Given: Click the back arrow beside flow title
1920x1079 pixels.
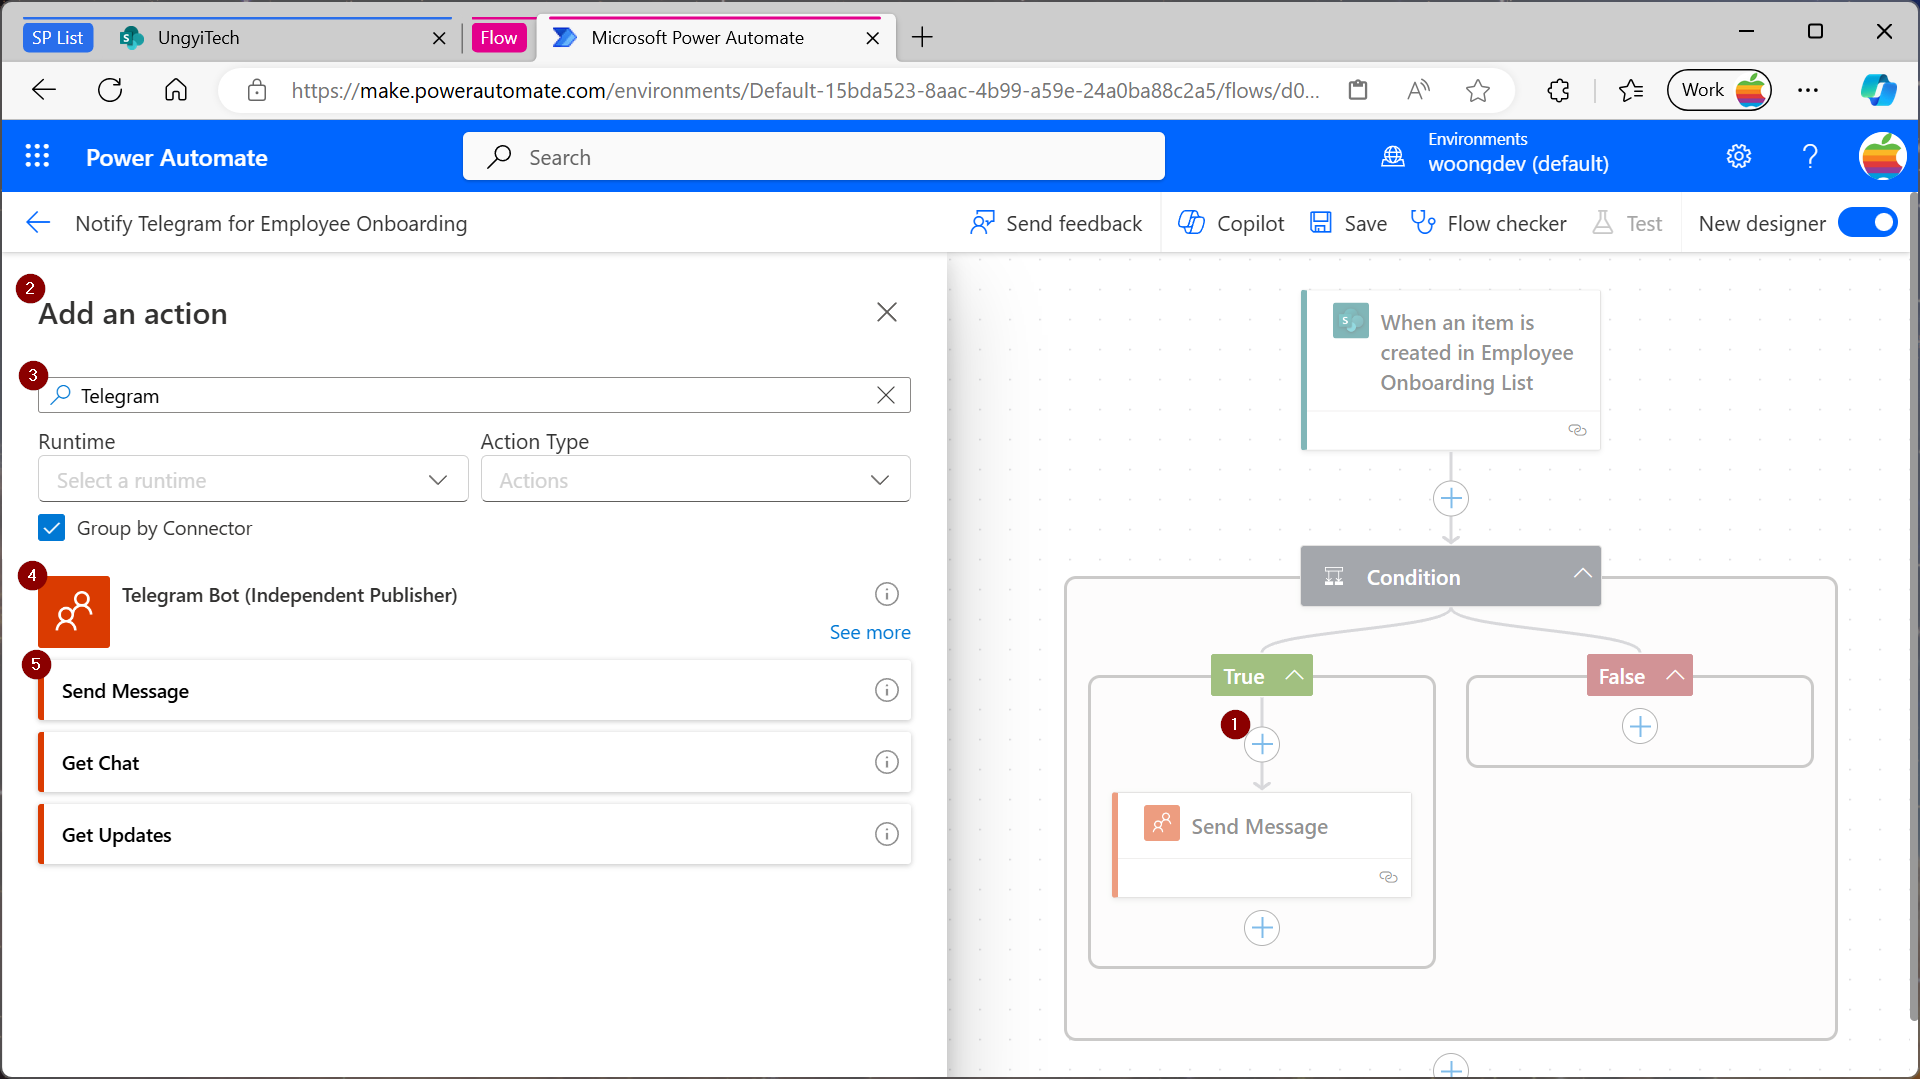Looking at the screenshot, I should coord(38,222).
